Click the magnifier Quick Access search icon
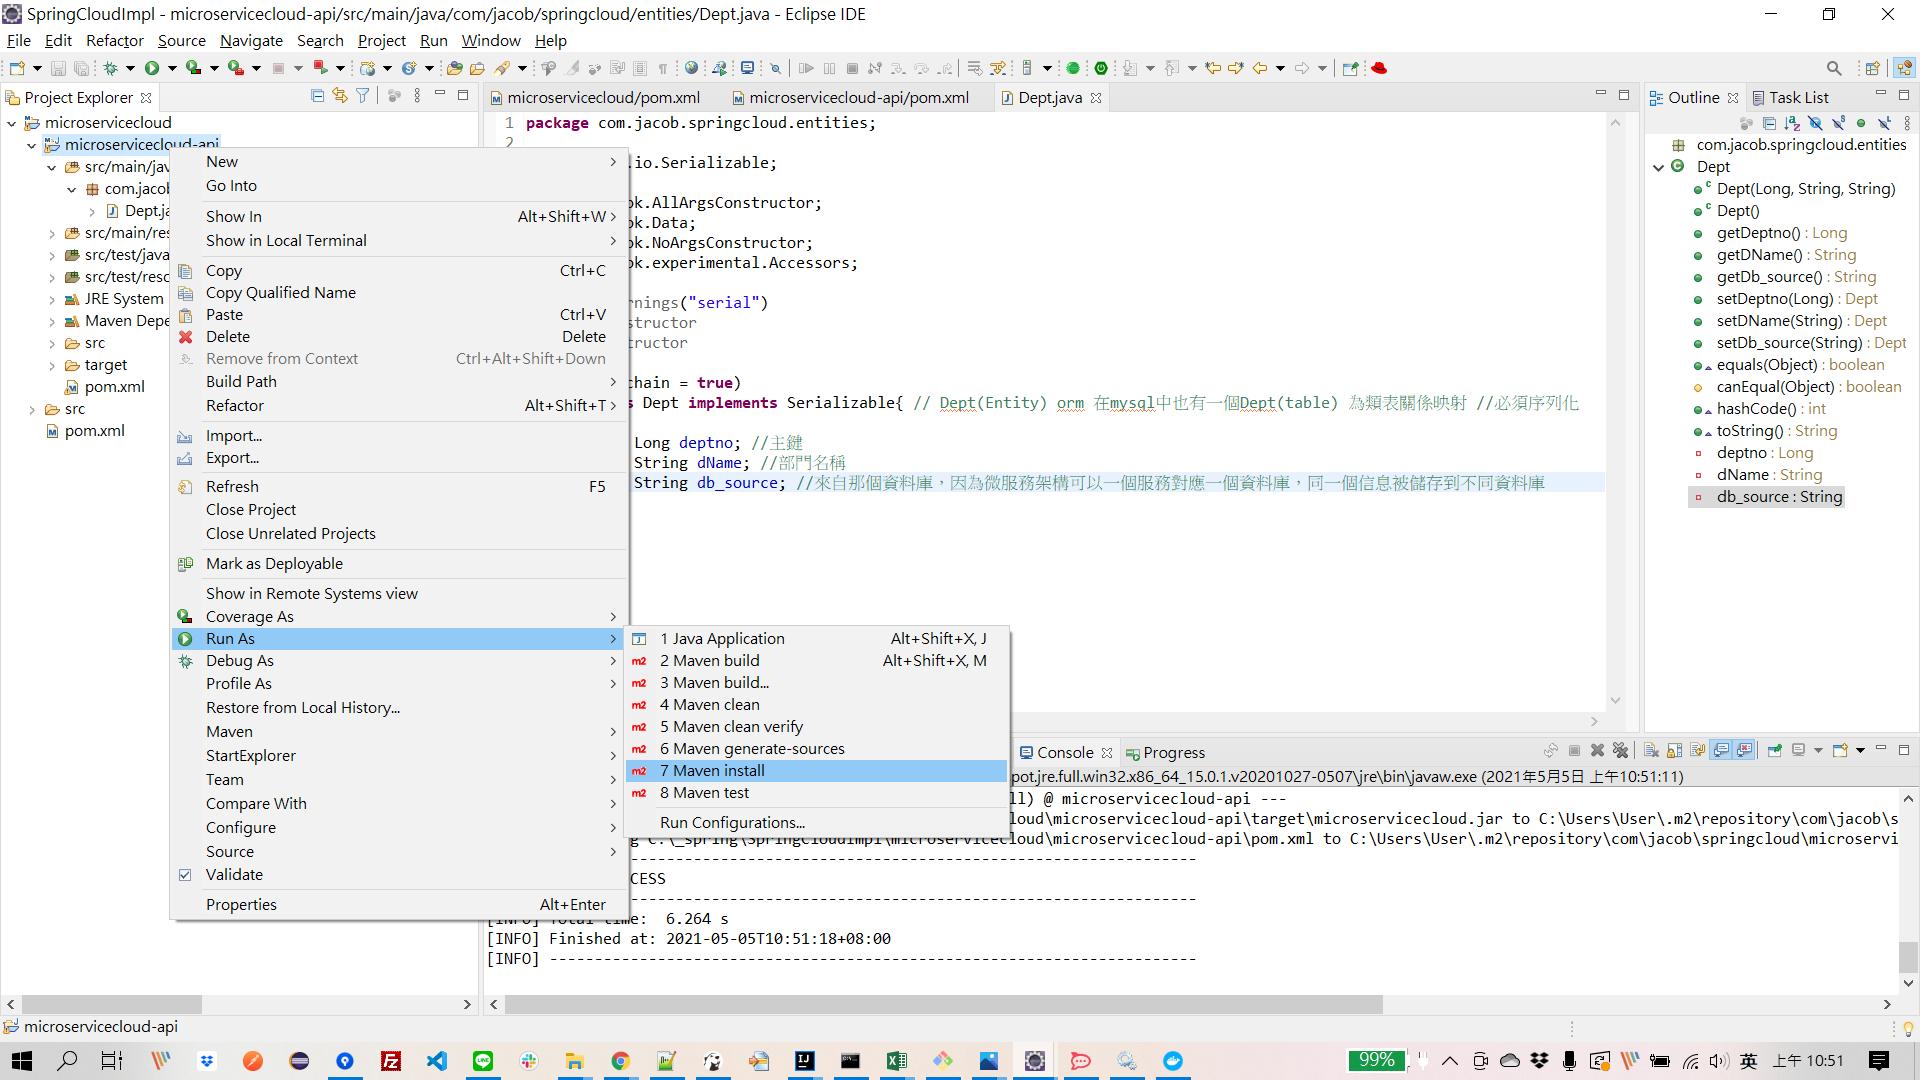This screenshot has height=1080, width=1920. (x=1834, y=68)
